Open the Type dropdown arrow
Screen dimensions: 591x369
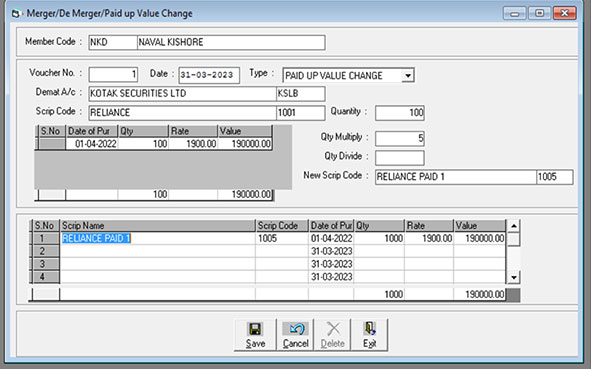tap(407, 75)
